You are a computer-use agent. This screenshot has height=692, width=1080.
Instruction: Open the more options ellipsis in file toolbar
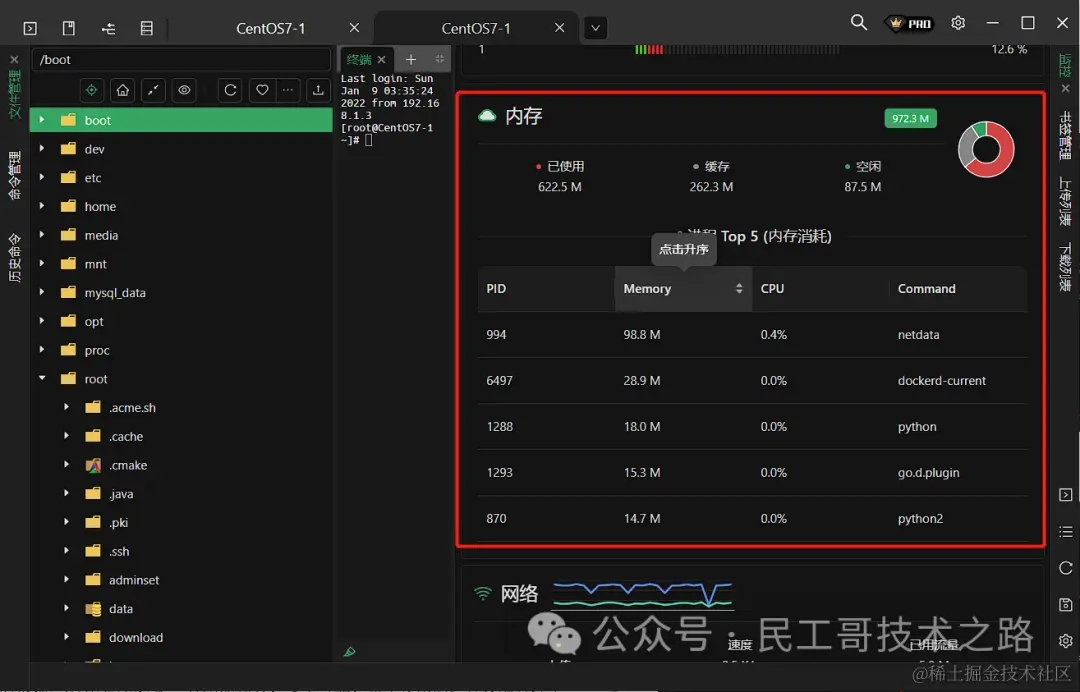point(288,90)
